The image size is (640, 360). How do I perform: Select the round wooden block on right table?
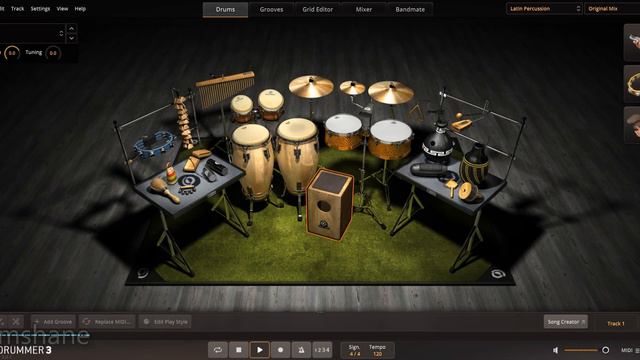click(468, 192)
